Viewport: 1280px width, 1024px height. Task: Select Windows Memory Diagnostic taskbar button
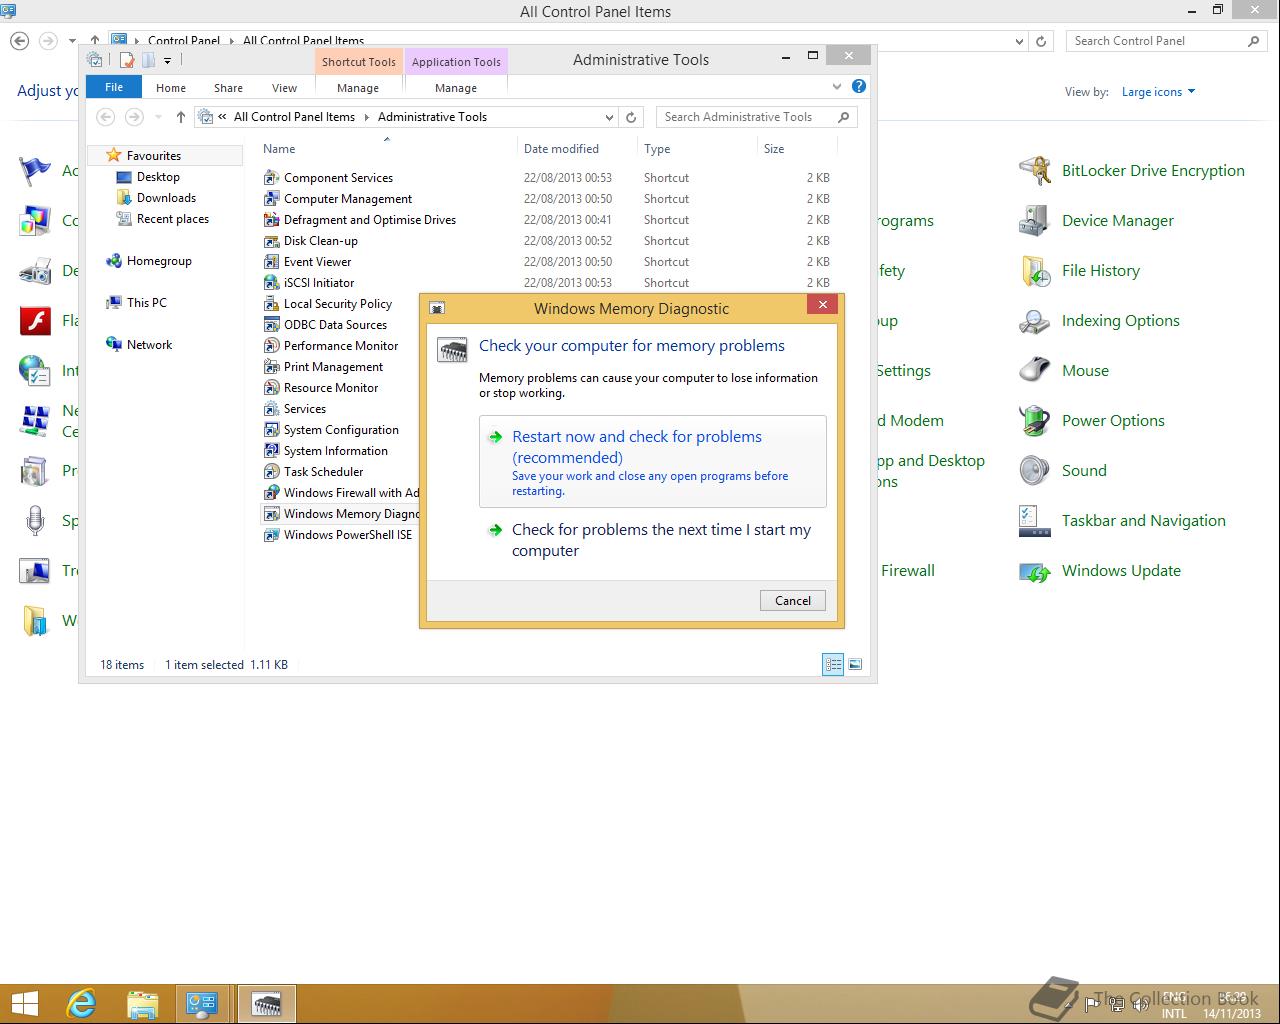(x=266, y=1004)
